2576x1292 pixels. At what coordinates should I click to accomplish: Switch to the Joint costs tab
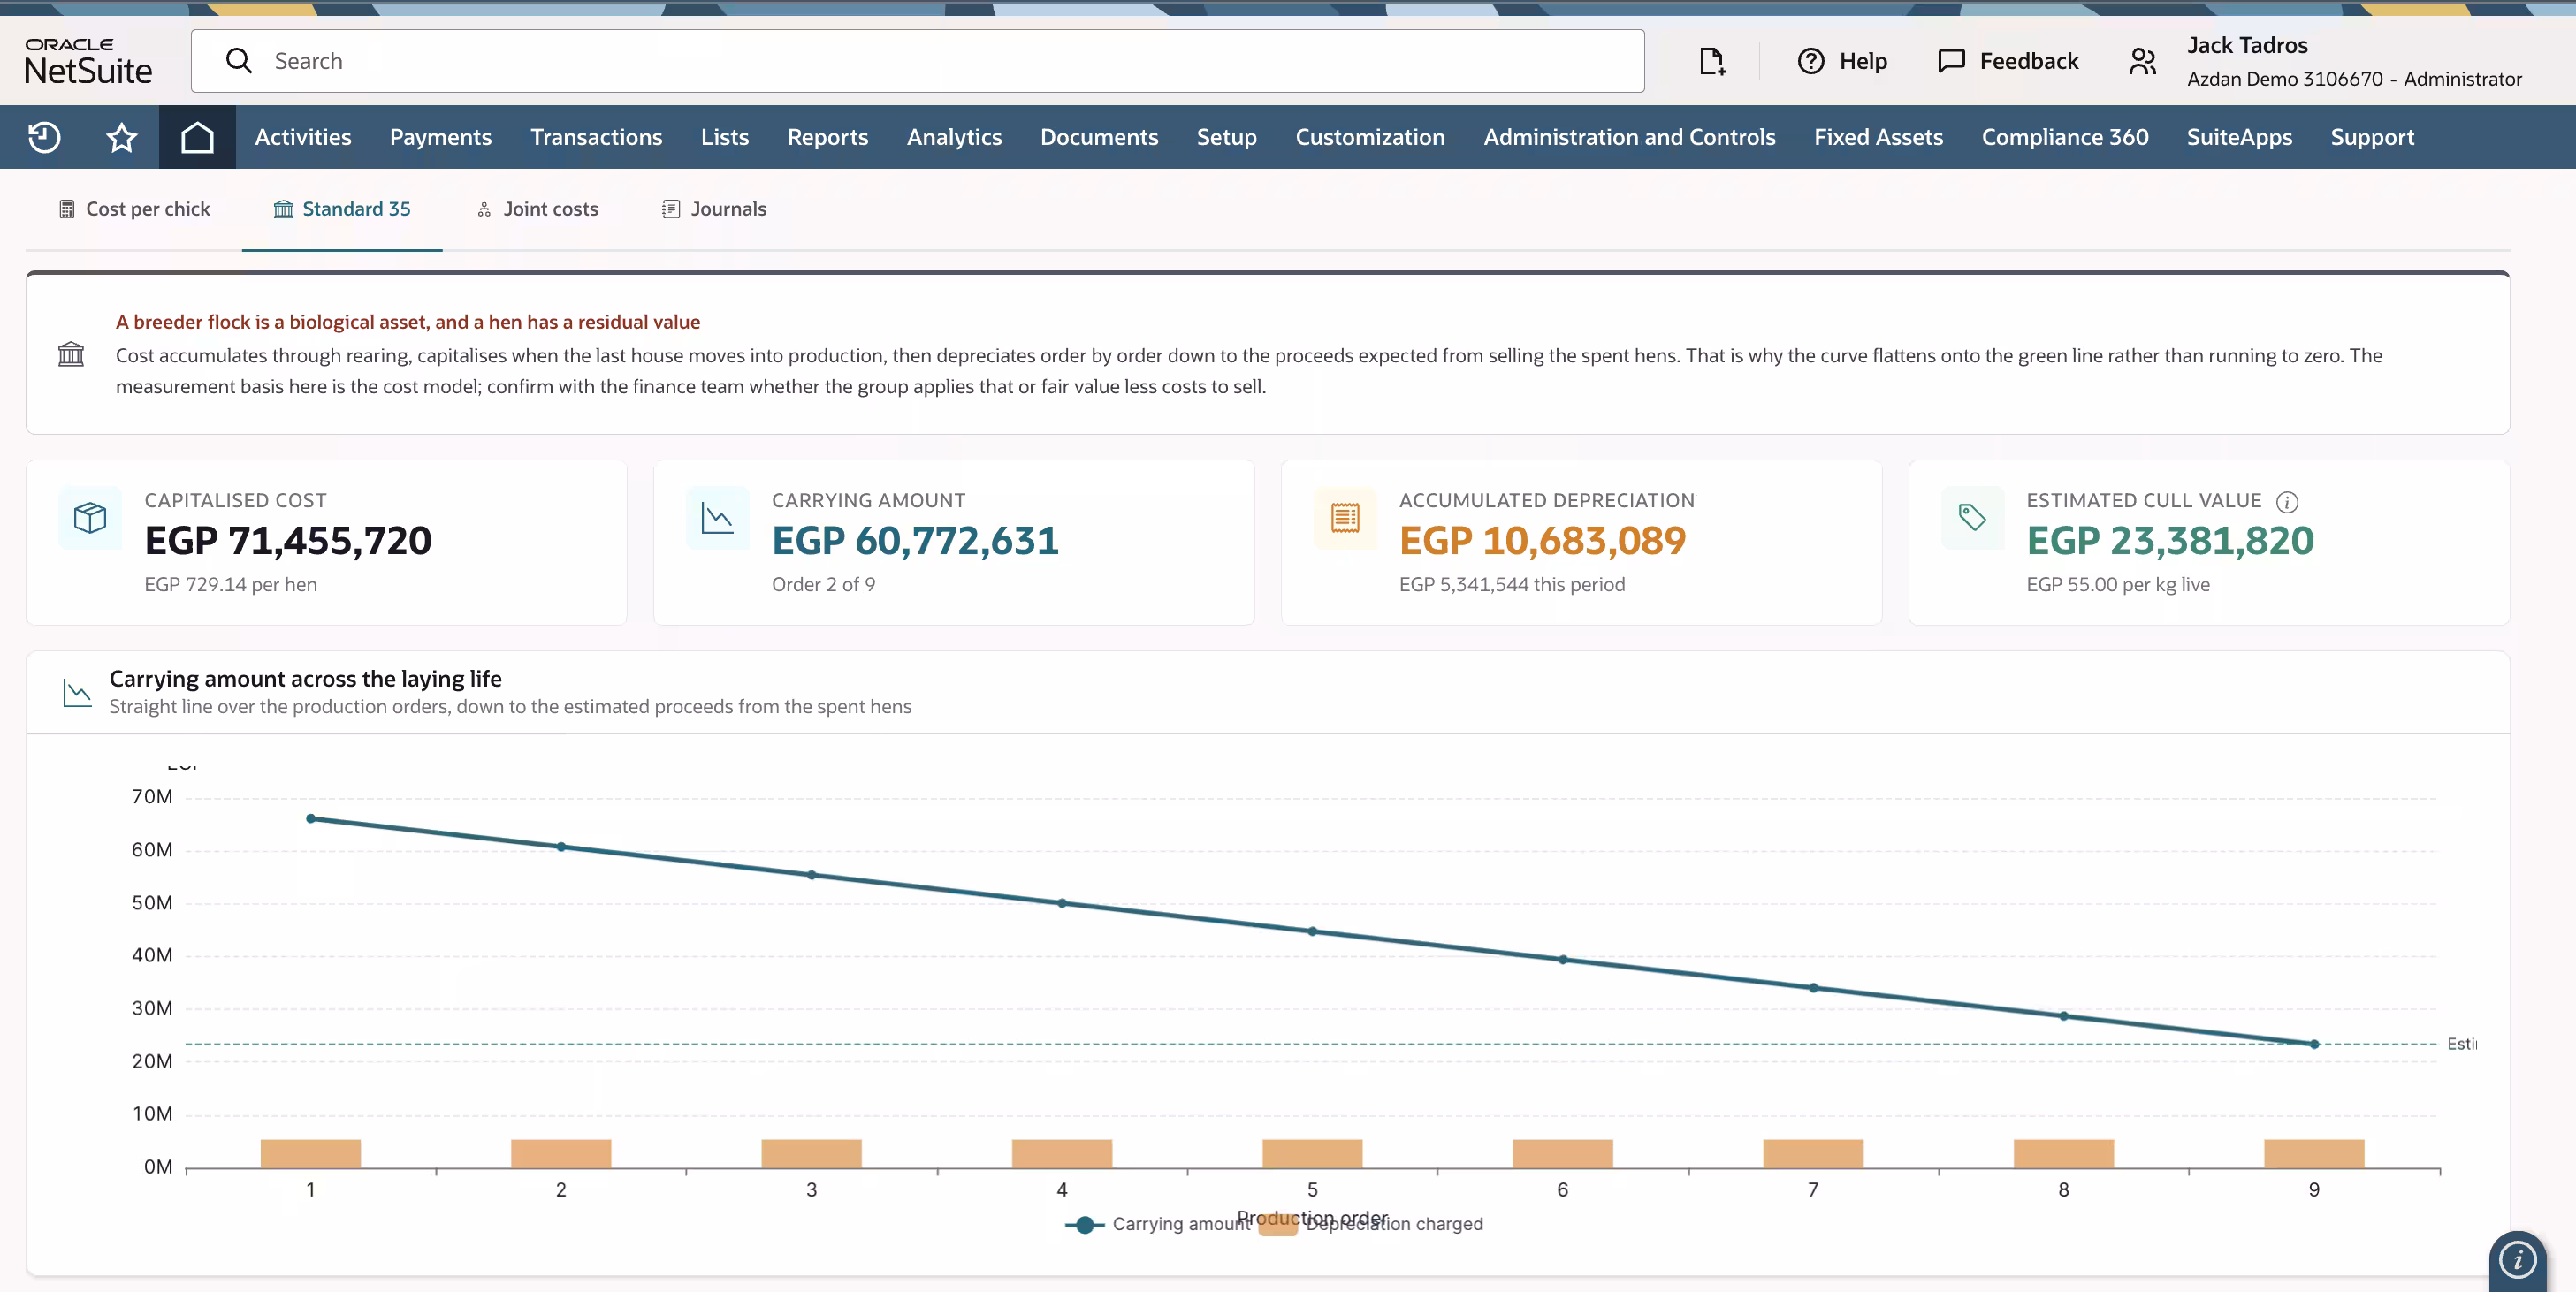point(537,209)
